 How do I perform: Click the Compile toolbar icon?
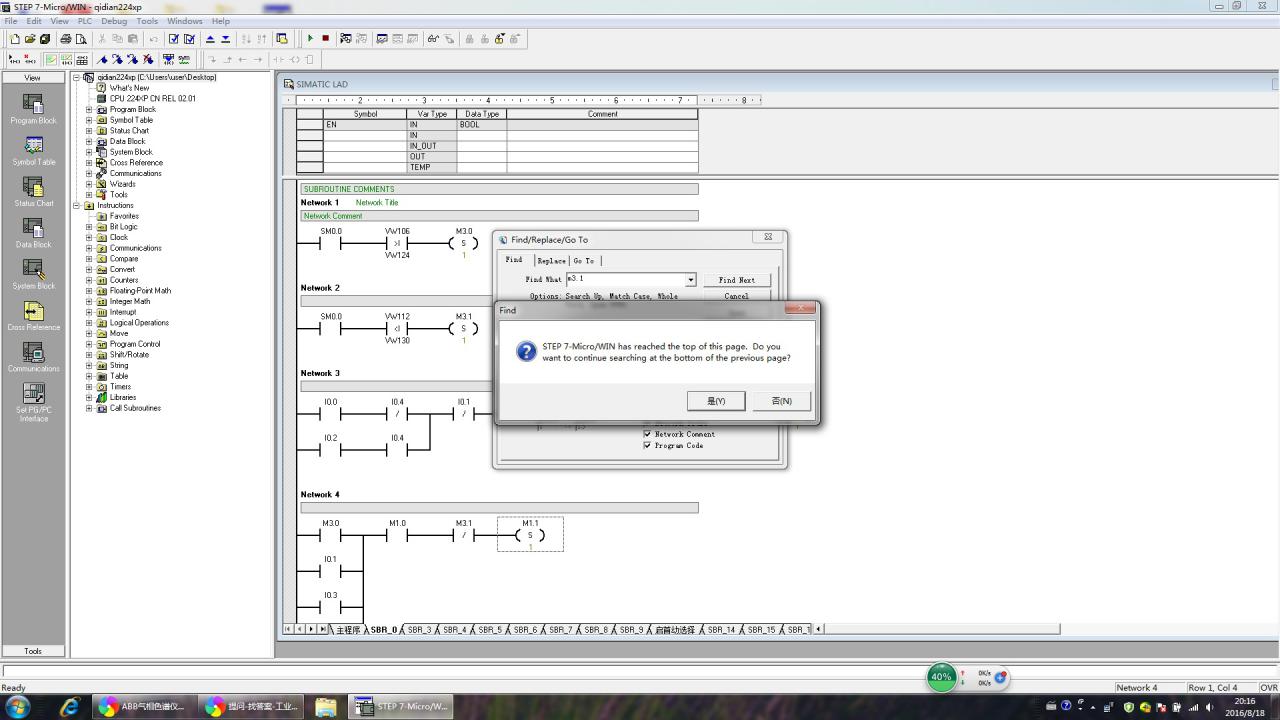pos(174,39)
